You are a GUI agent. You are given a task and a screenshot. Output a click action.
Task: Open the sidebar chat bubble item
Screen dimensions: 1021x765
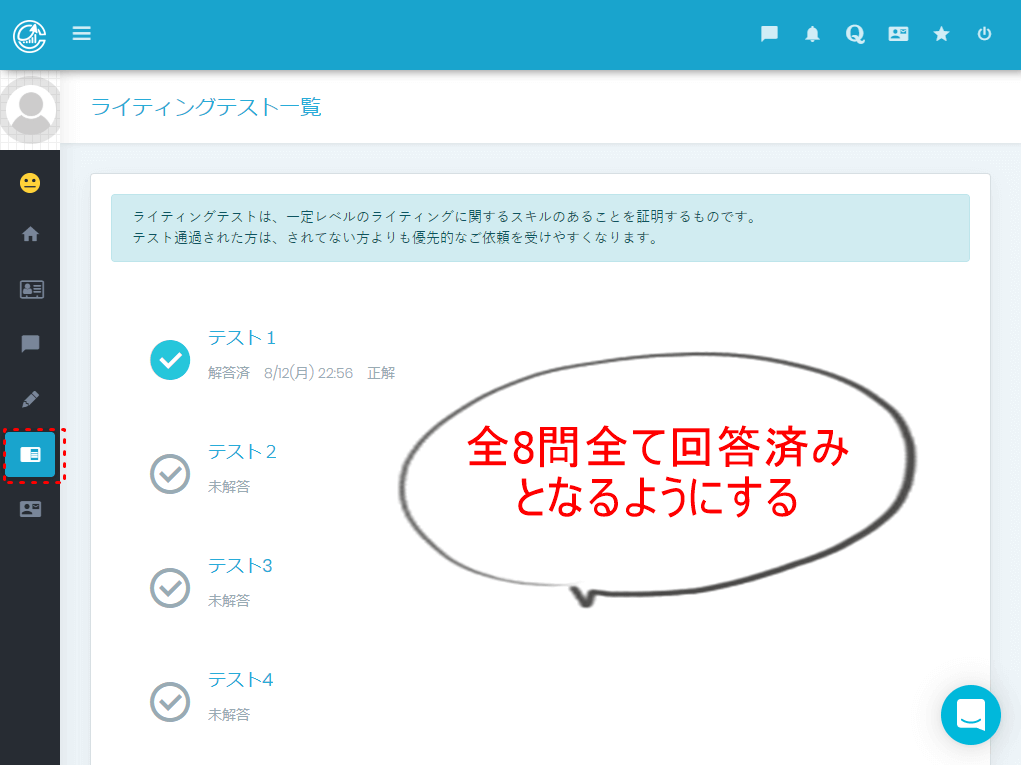tap(30, 344)
